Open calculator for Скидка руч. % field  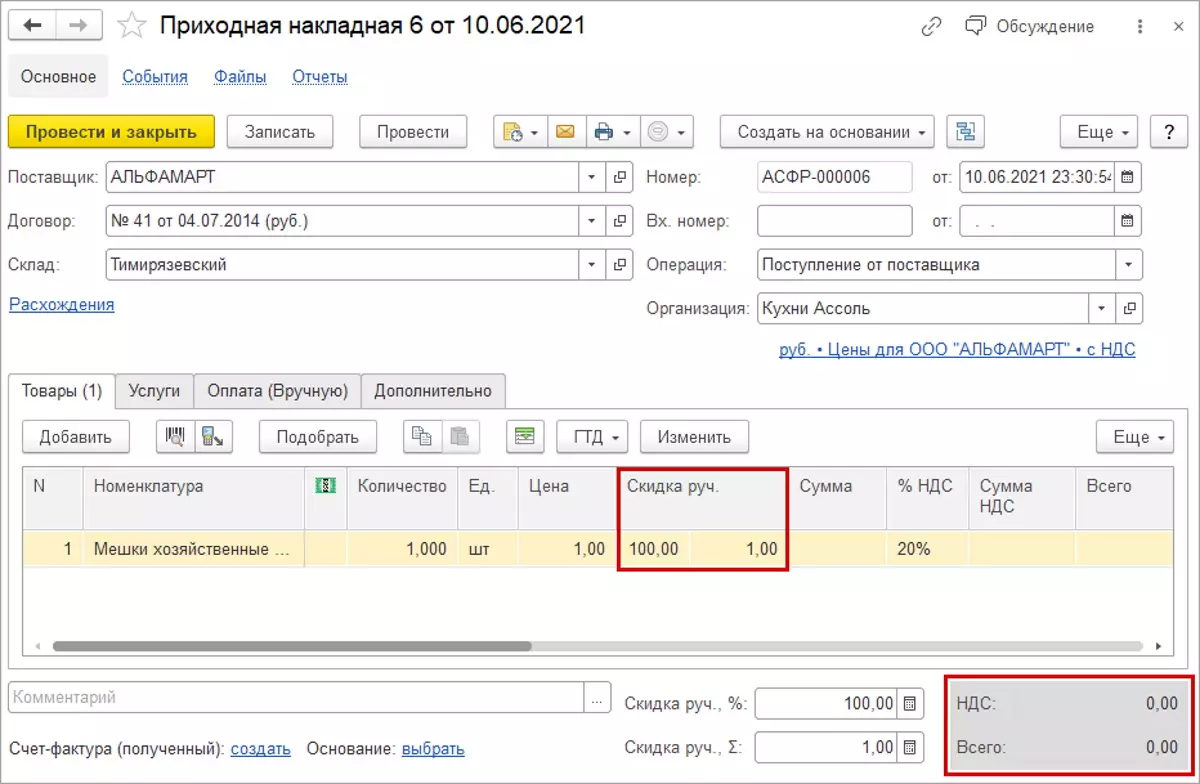(910, 704)
